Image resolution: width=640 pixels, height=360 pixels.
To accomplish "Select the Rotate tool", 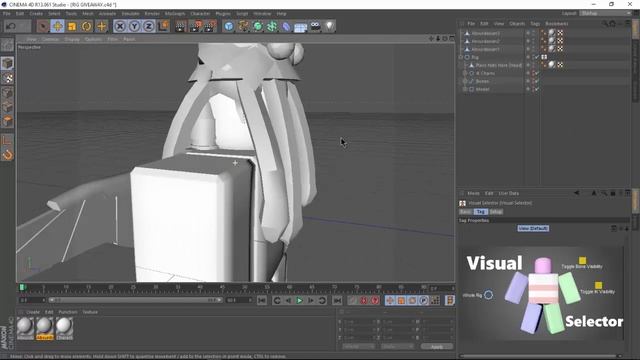I will [x=87, y=27].
